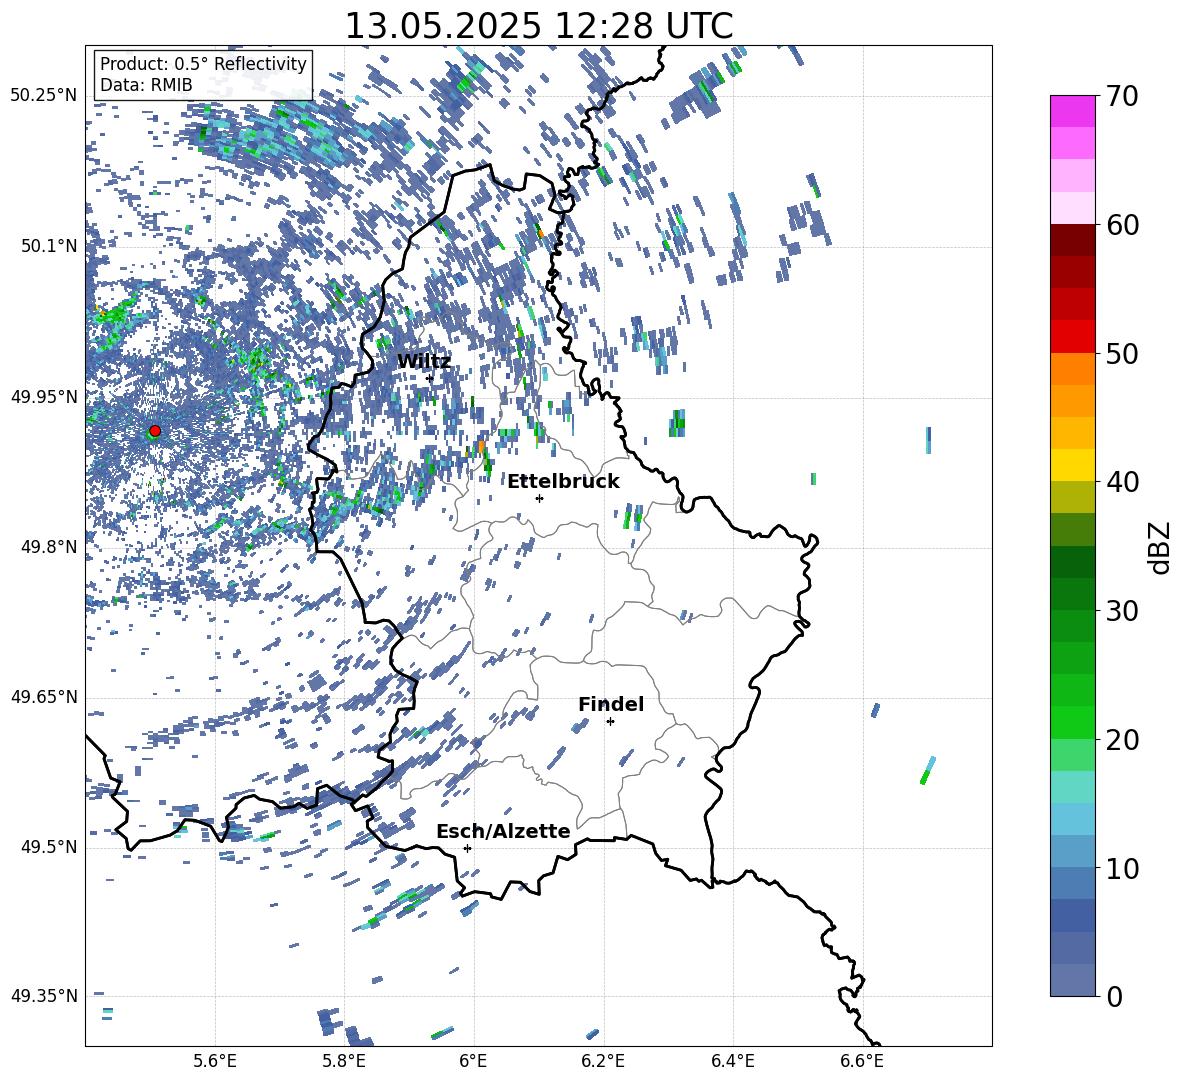This screenshot has height=1081, width=1184.
Task: Click the 30 colorbar tick label
Action: pyautogui.click(x=1123, y=611)
